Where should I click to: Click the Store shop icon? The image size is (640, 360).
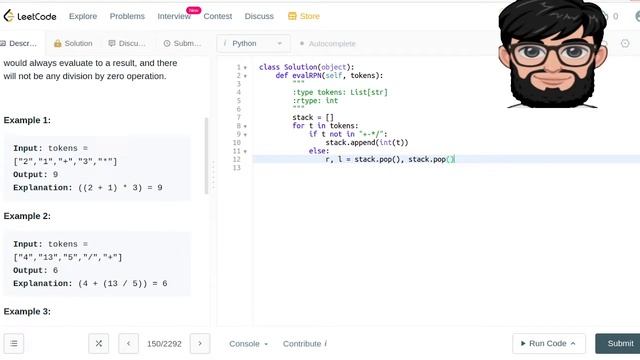292,16
